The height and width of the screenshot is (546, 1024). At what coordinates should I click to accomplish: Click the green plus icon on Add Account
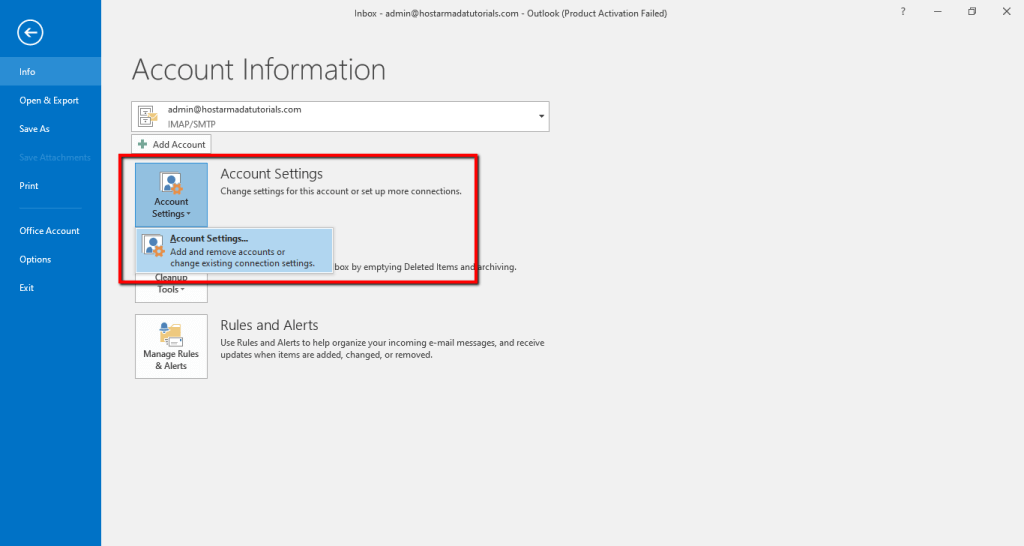click(x=142, y=144)
